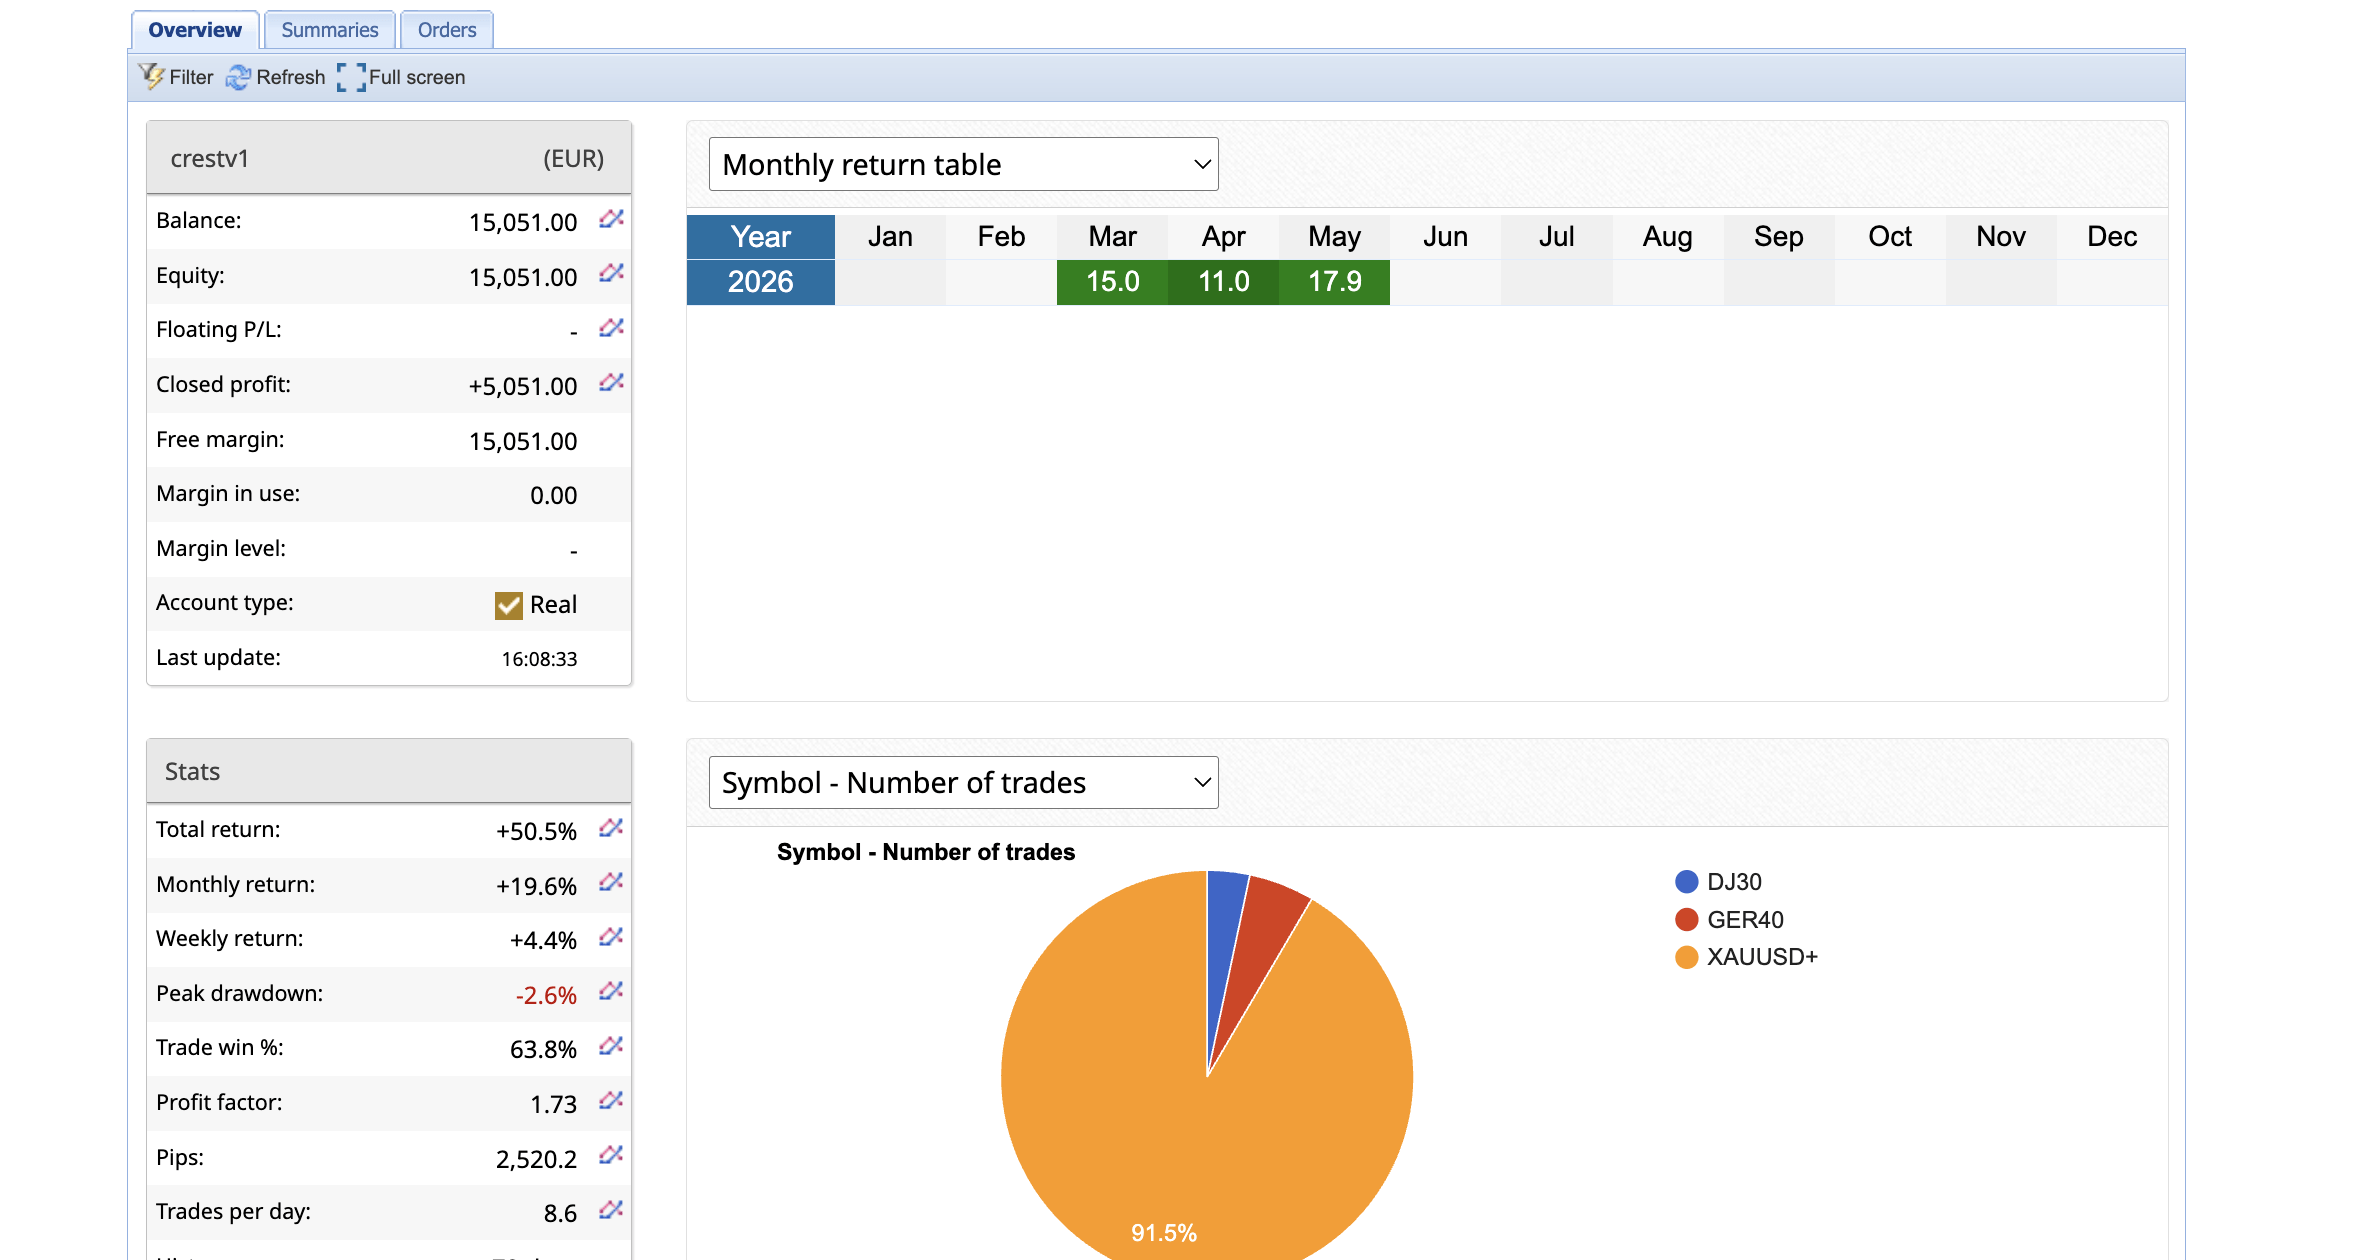Click the Refresh arrows icon

[x=238, y=77]
